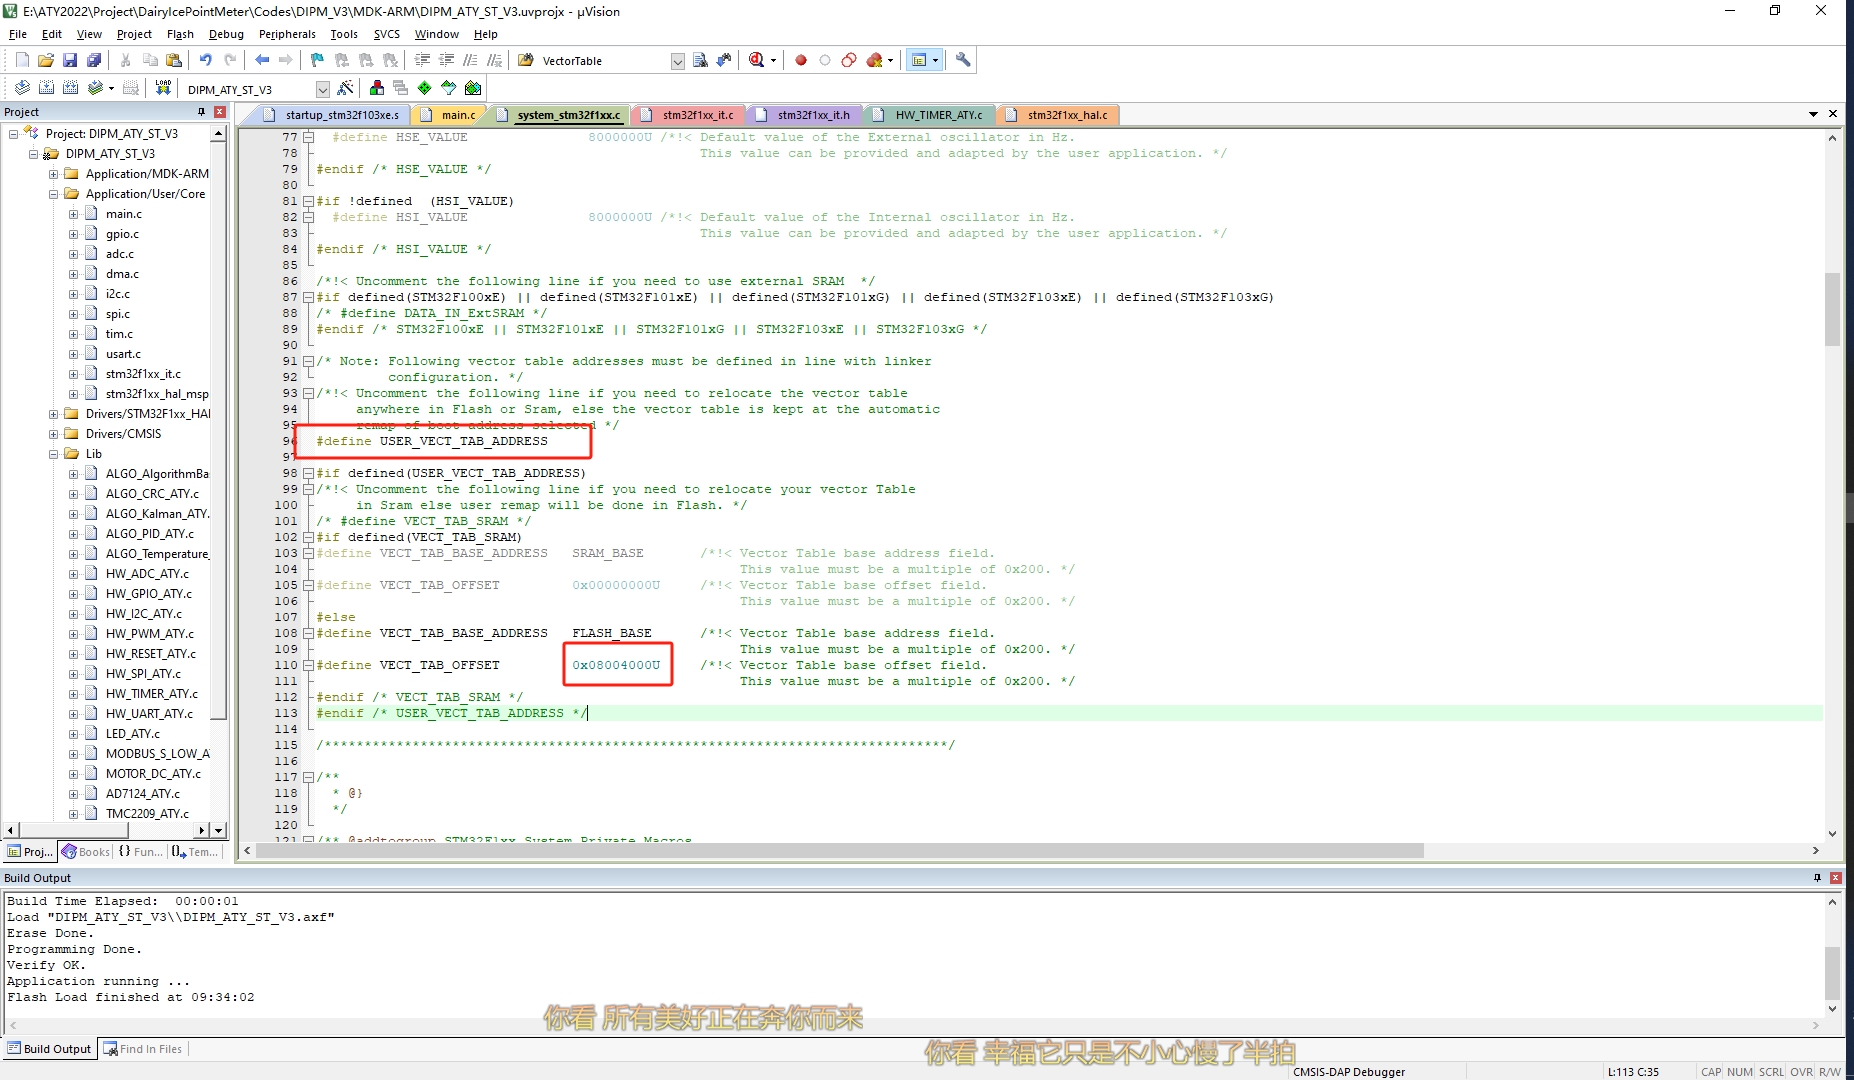The height and width of the screenshot is (1080, 1854).
Task: Open Options for Target magic wand
Action: (345, 89)
